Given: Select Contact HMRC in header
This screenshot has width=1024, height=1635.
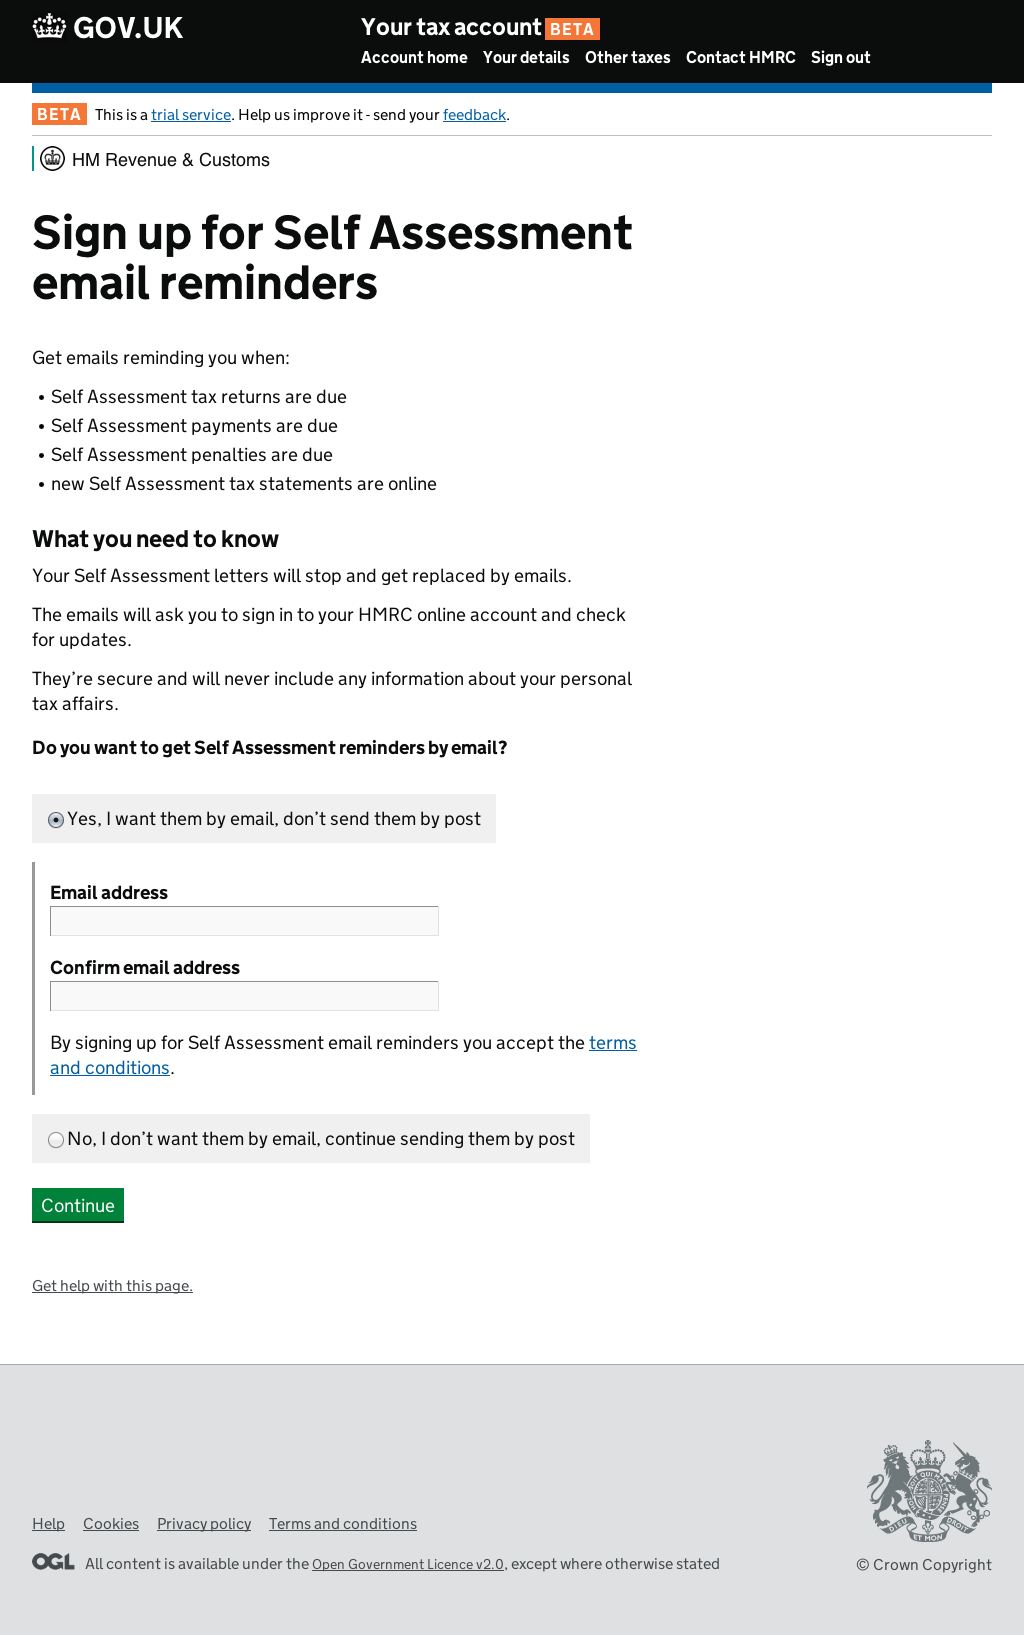Looking at the screenshot, I should 740,58.
